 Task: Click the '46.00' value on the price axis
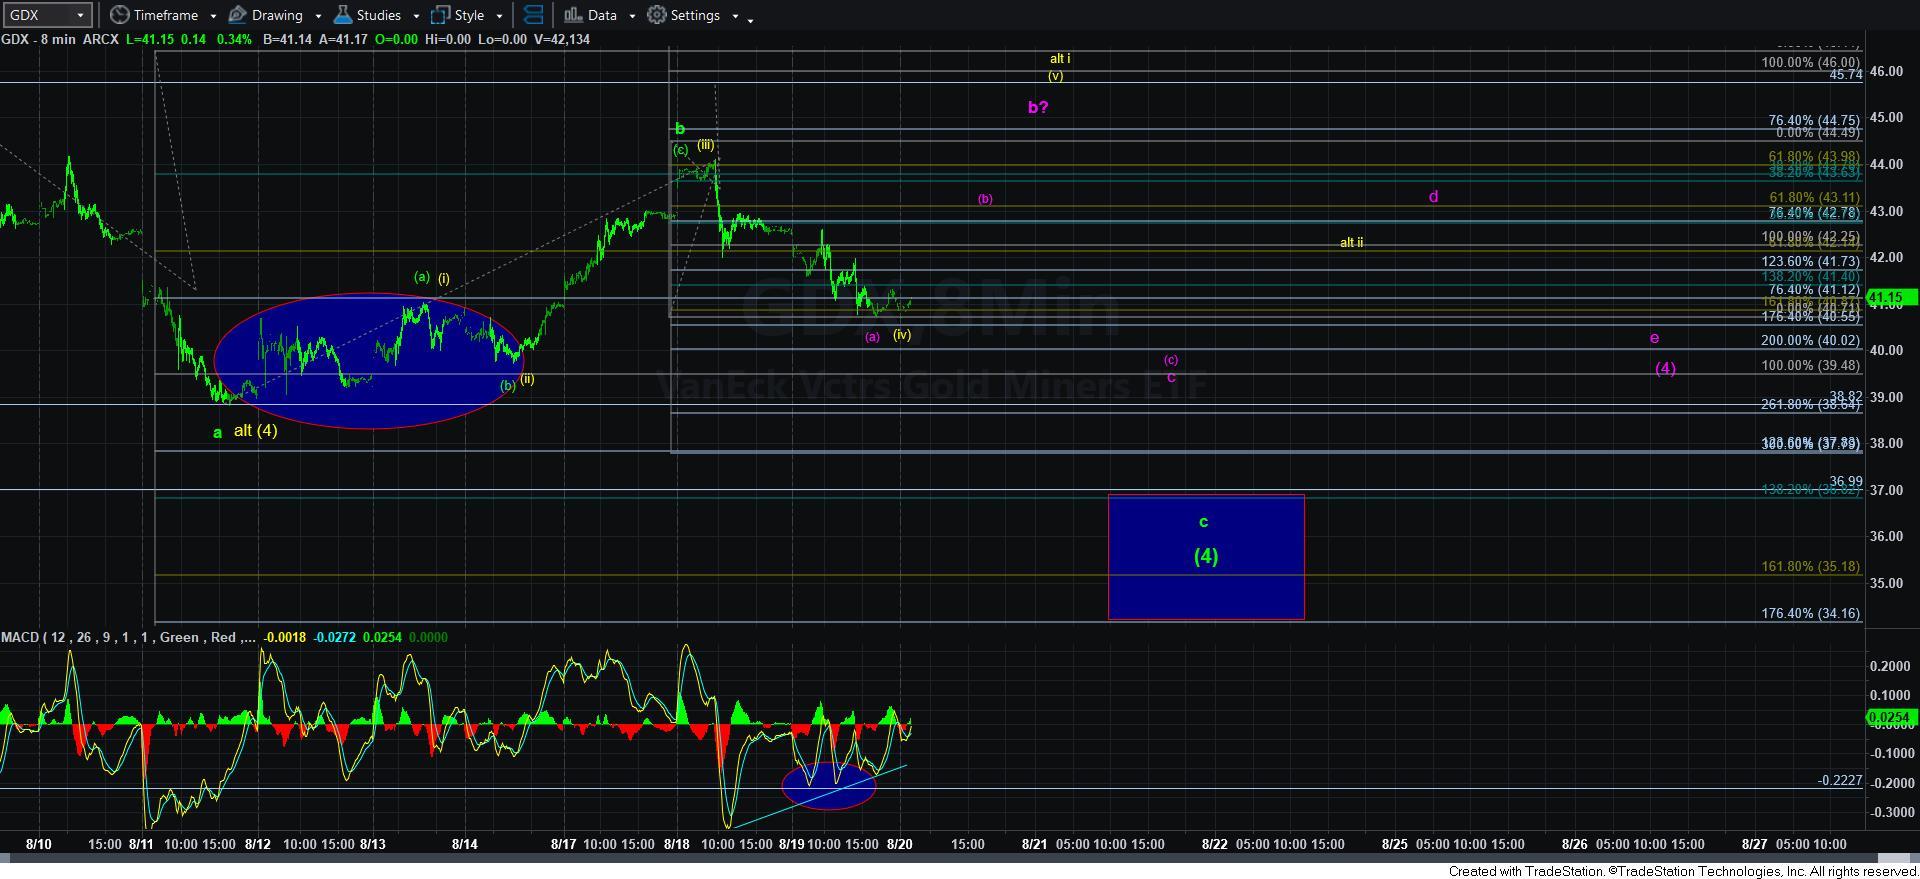(x=1887, y=71)
